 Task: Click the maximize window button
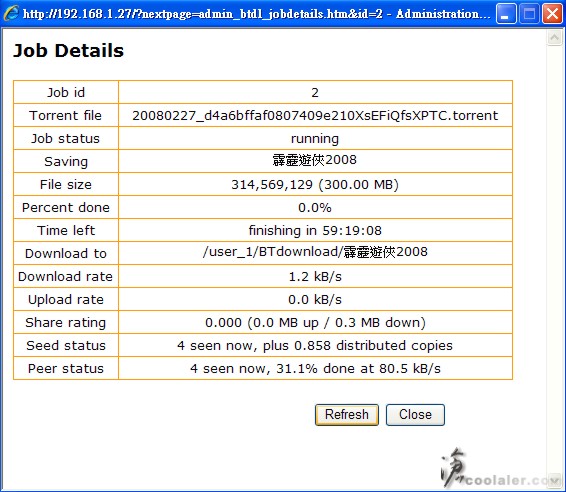coord(529,14)
